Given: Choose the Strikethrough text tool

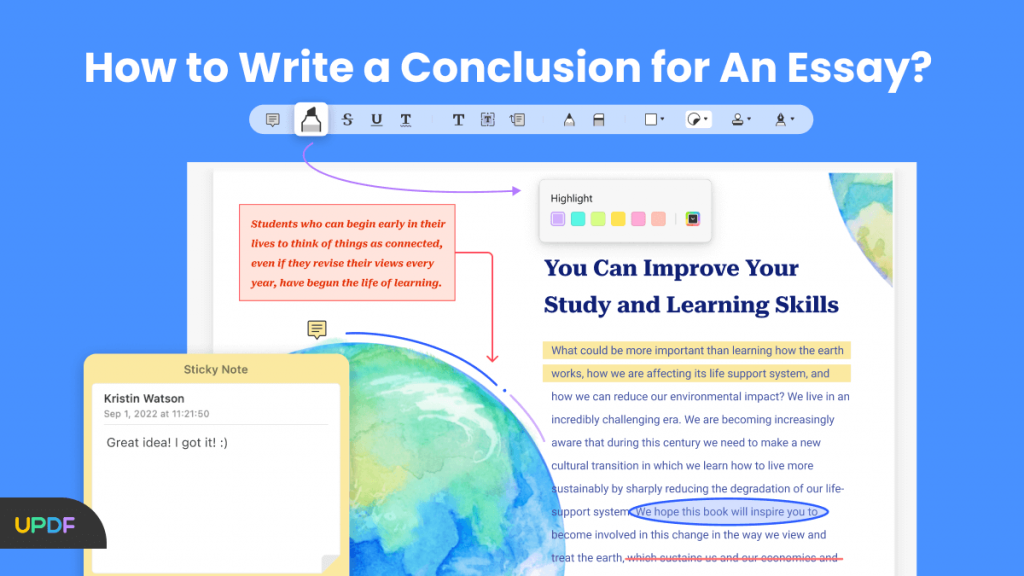Looking at the screenshot, I should tap(347, 119).
